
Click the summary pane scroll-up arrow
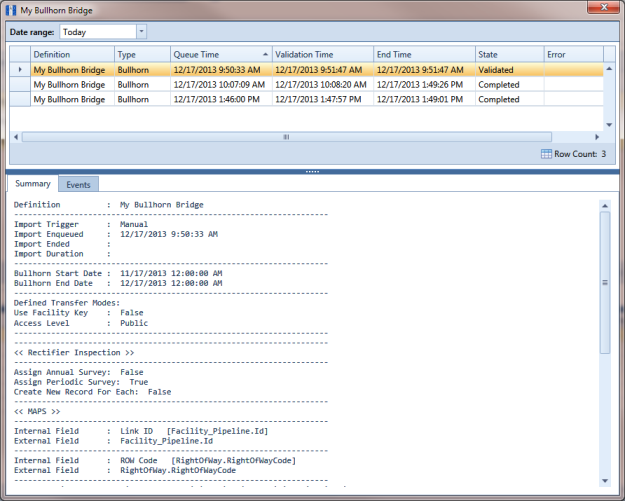pos(605,206)
